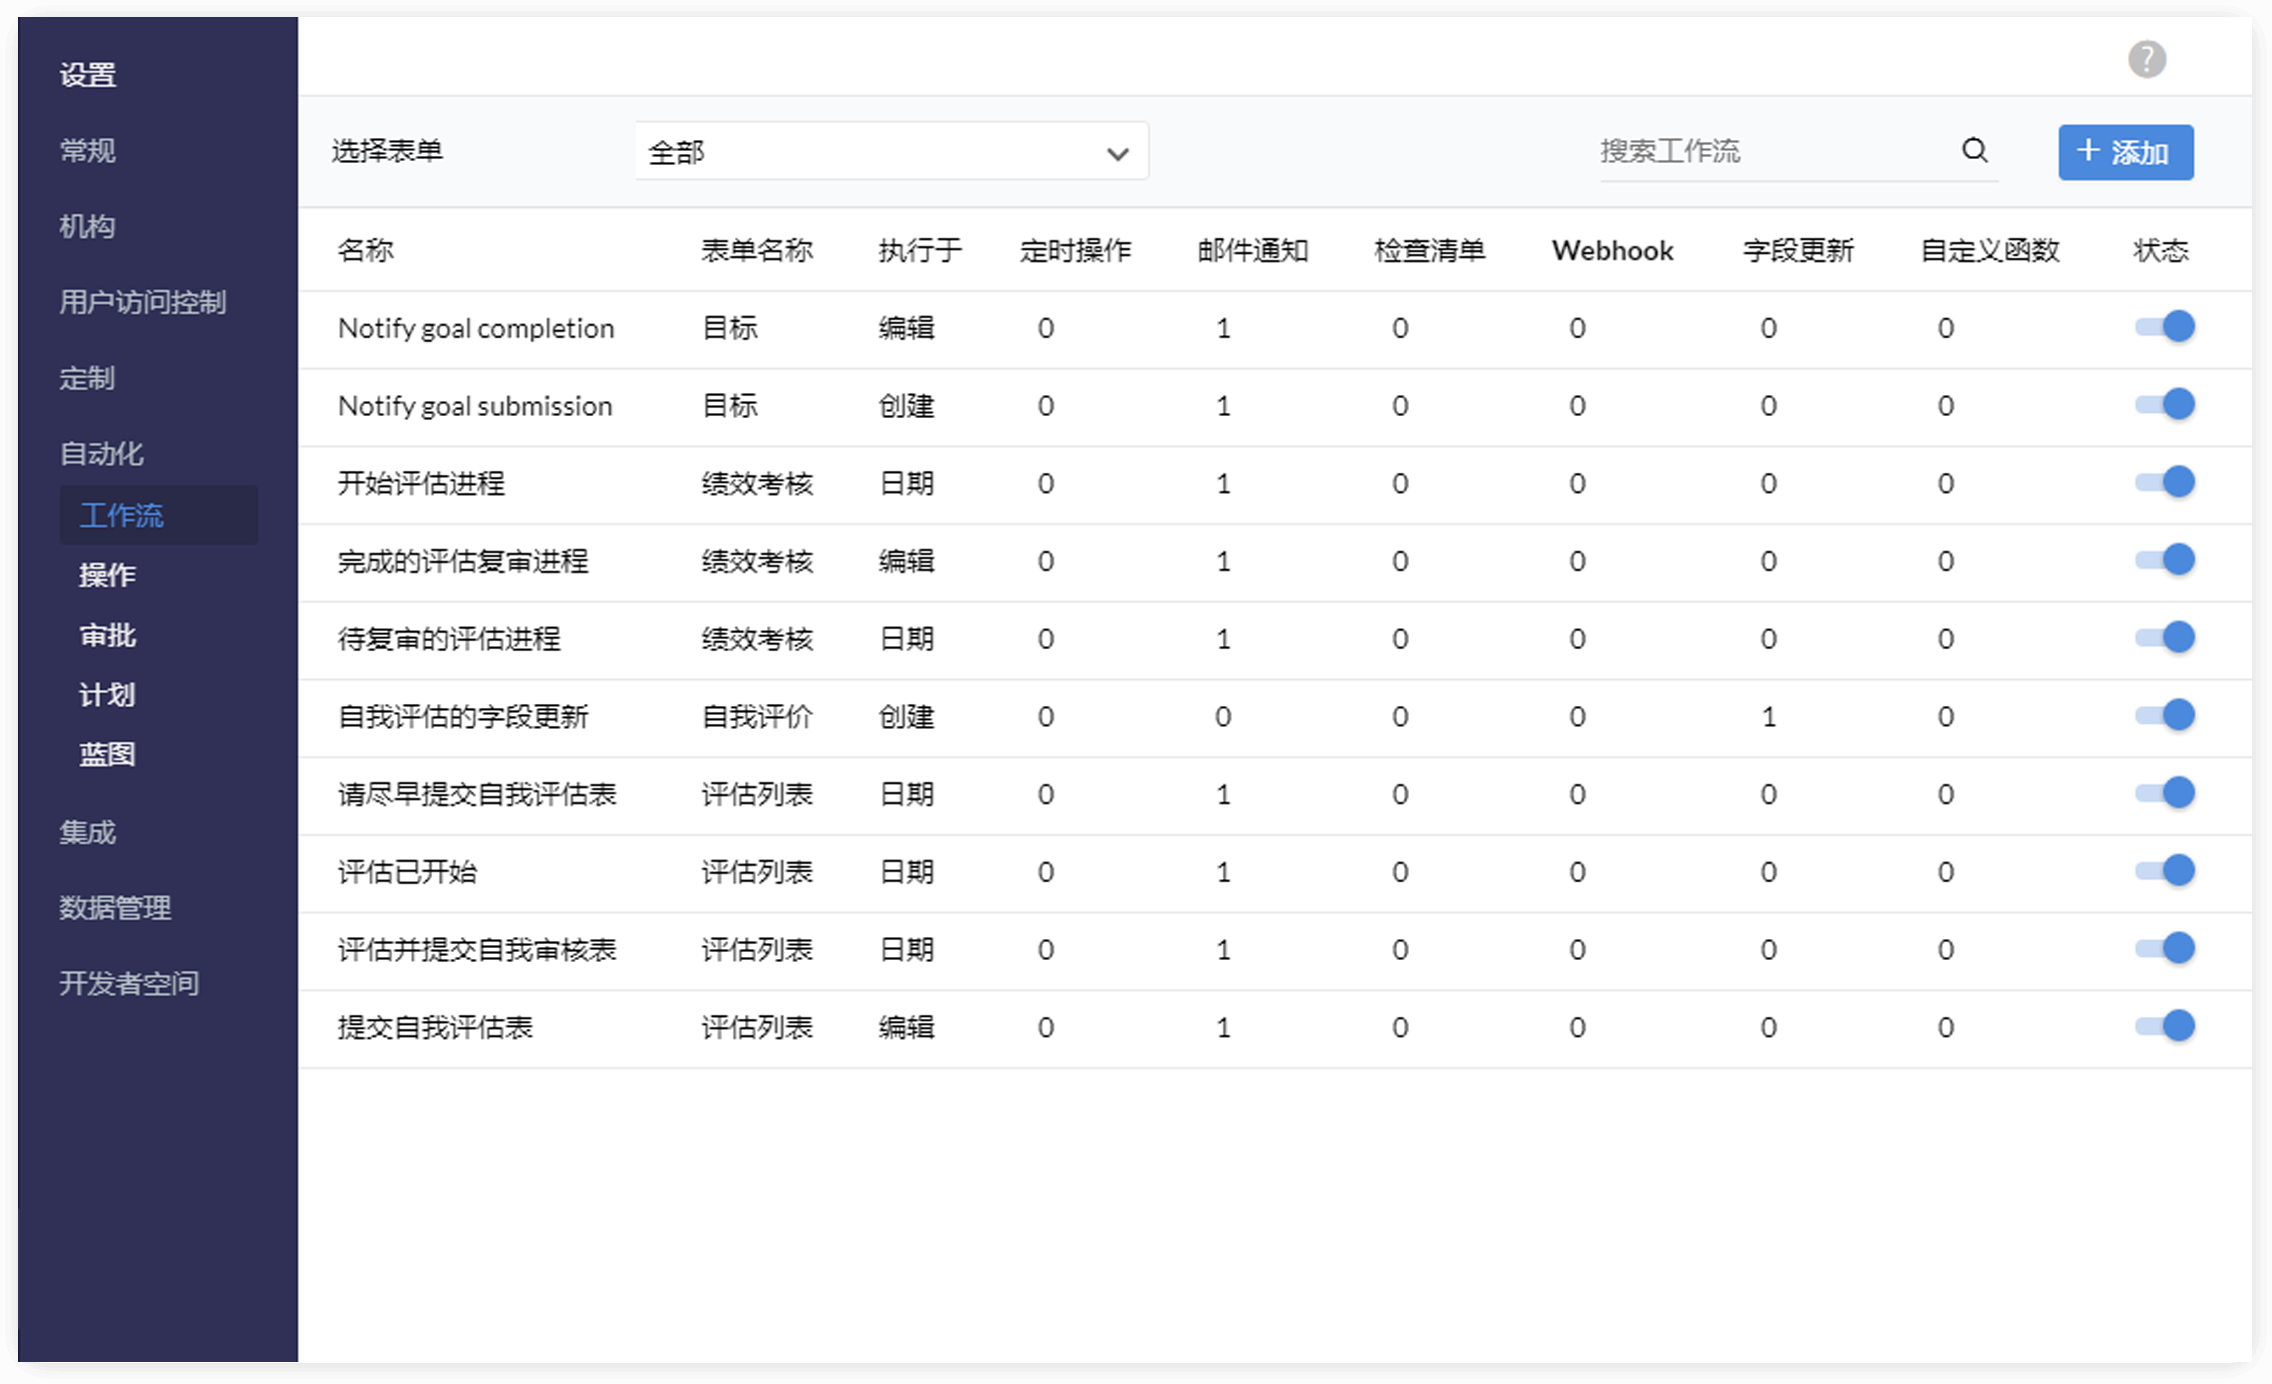
Task: Select the 工作流 sidebar item
Action: pos(121,516)
